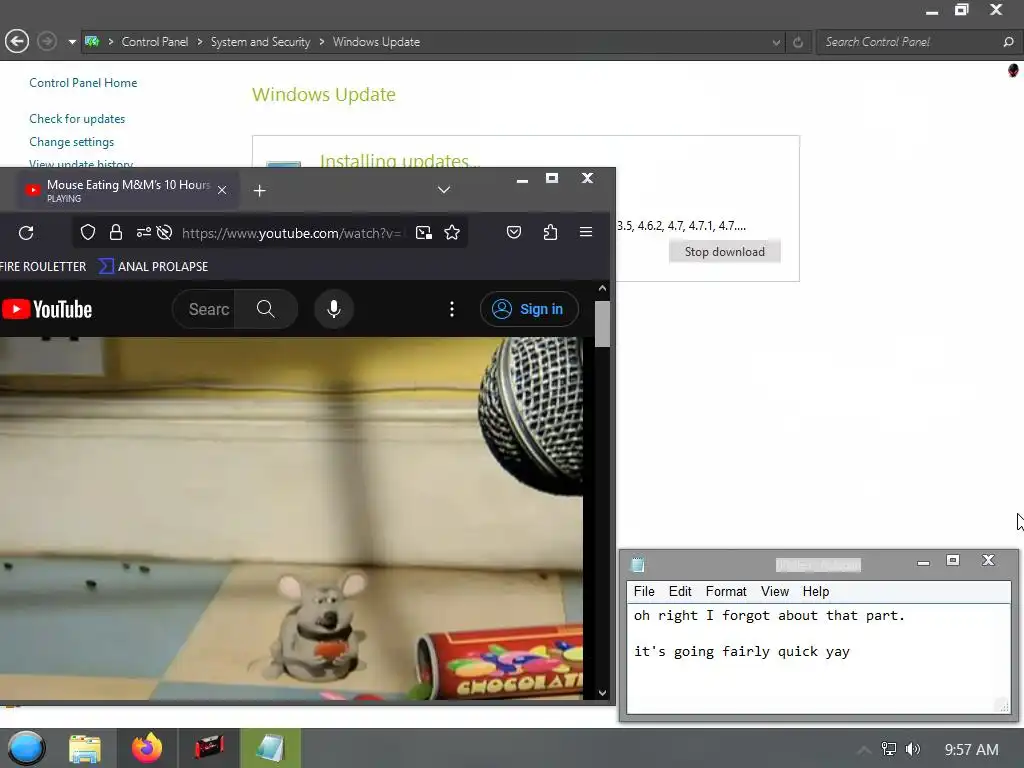1024x768 pixels.
Task: Open a new Firefox tab
Action: 259,190
